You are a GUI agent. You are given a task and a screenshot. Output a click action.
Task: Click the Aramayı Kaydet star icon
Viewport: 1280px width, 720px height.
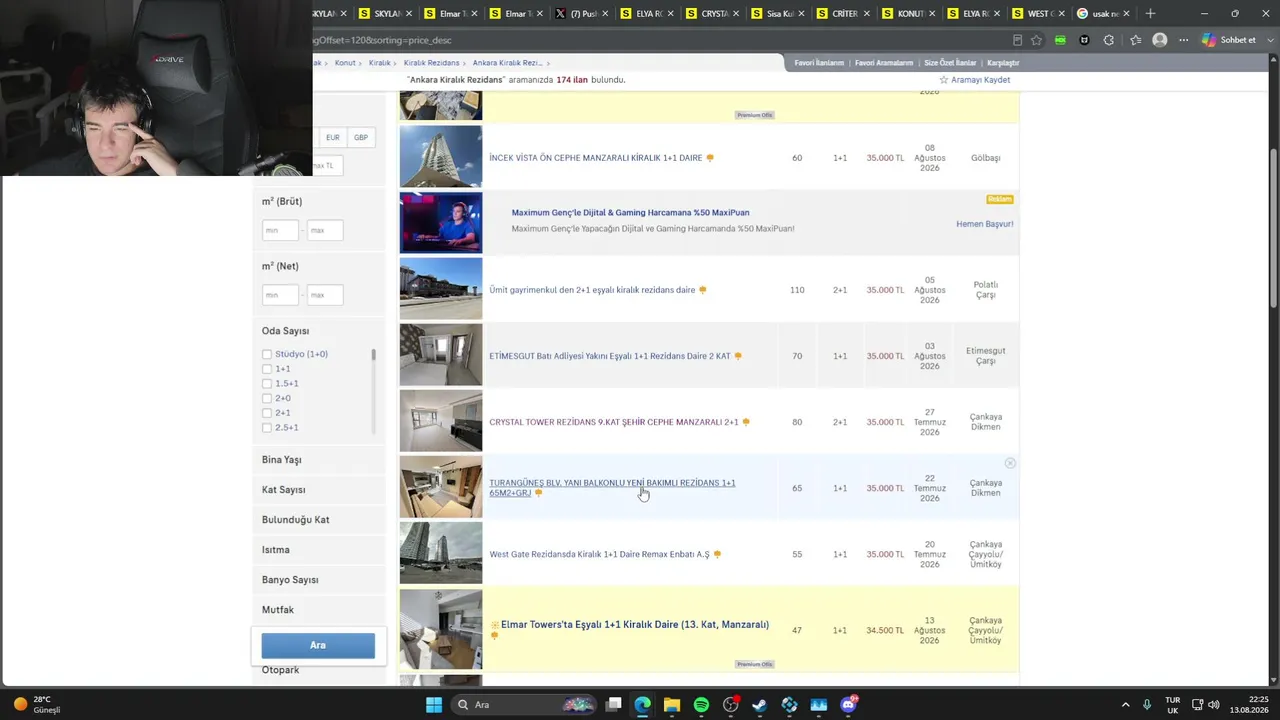click(x=943, y=80)
